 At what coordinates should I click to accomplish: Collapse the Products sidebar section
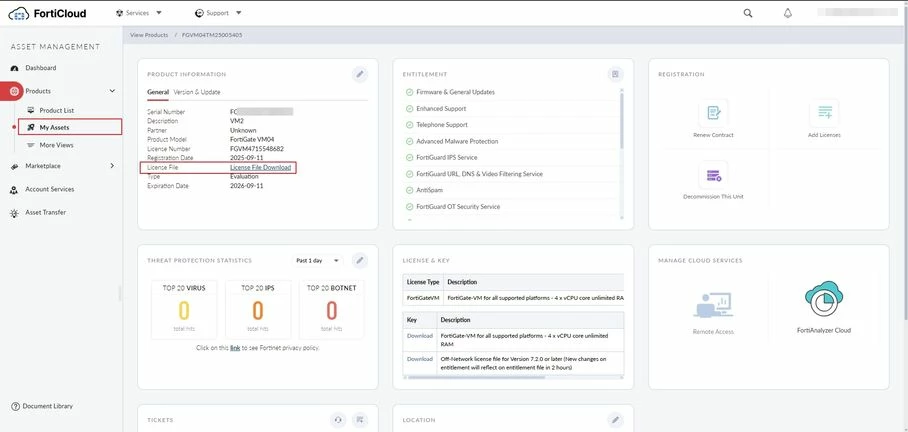point(112,91)
